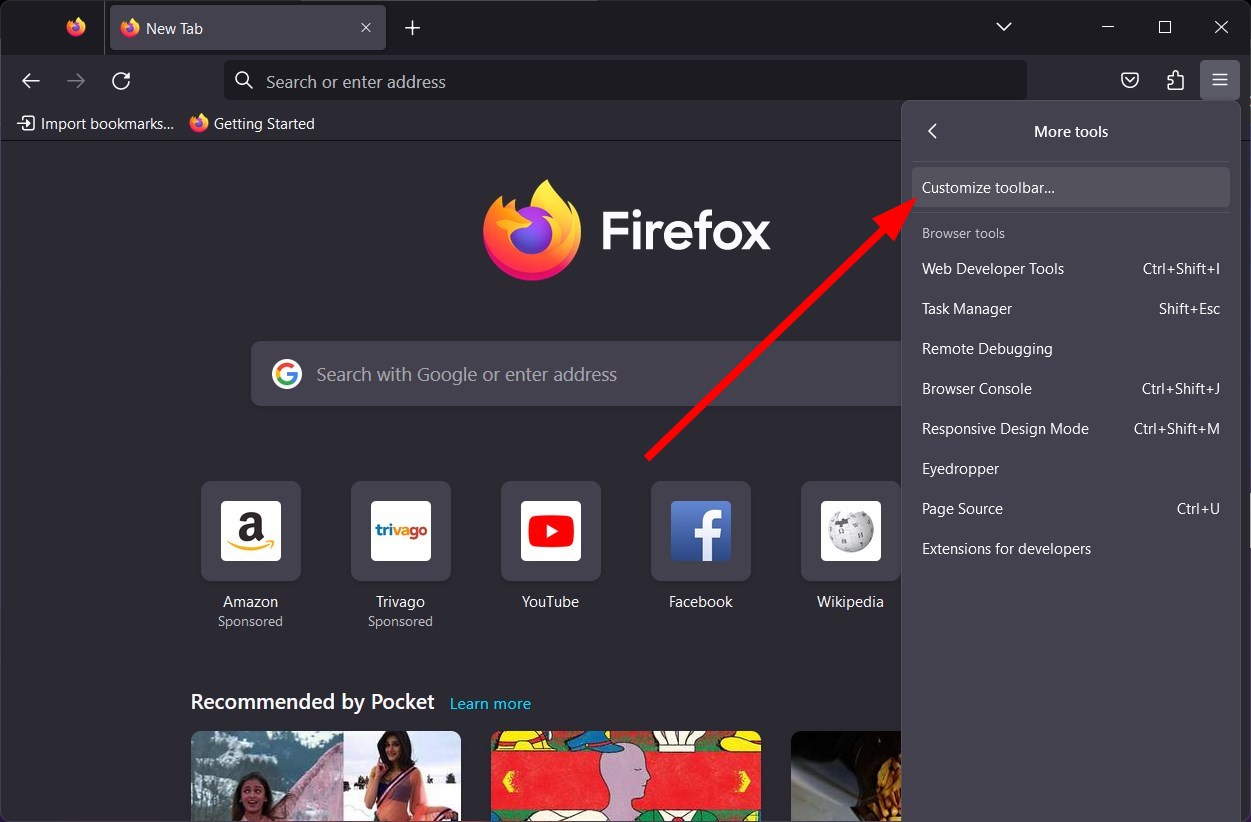Maximize the Firefox window
1251x822 pixels.
pos(1164,28)
